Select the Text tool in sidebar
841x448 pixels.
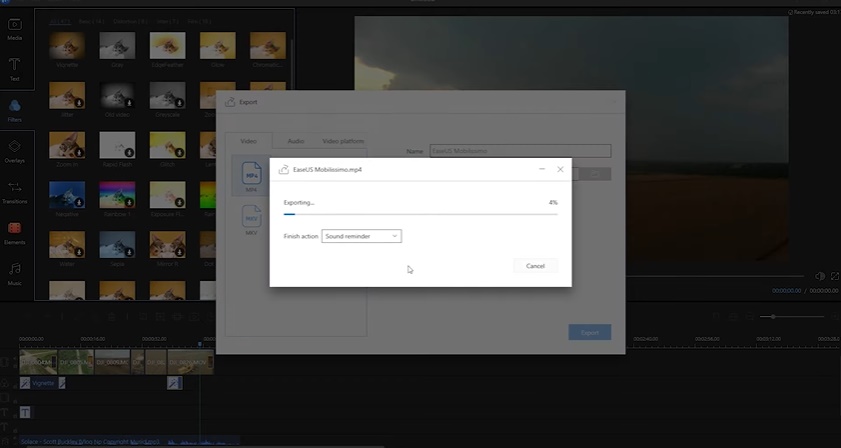click(x=15, y=68)
